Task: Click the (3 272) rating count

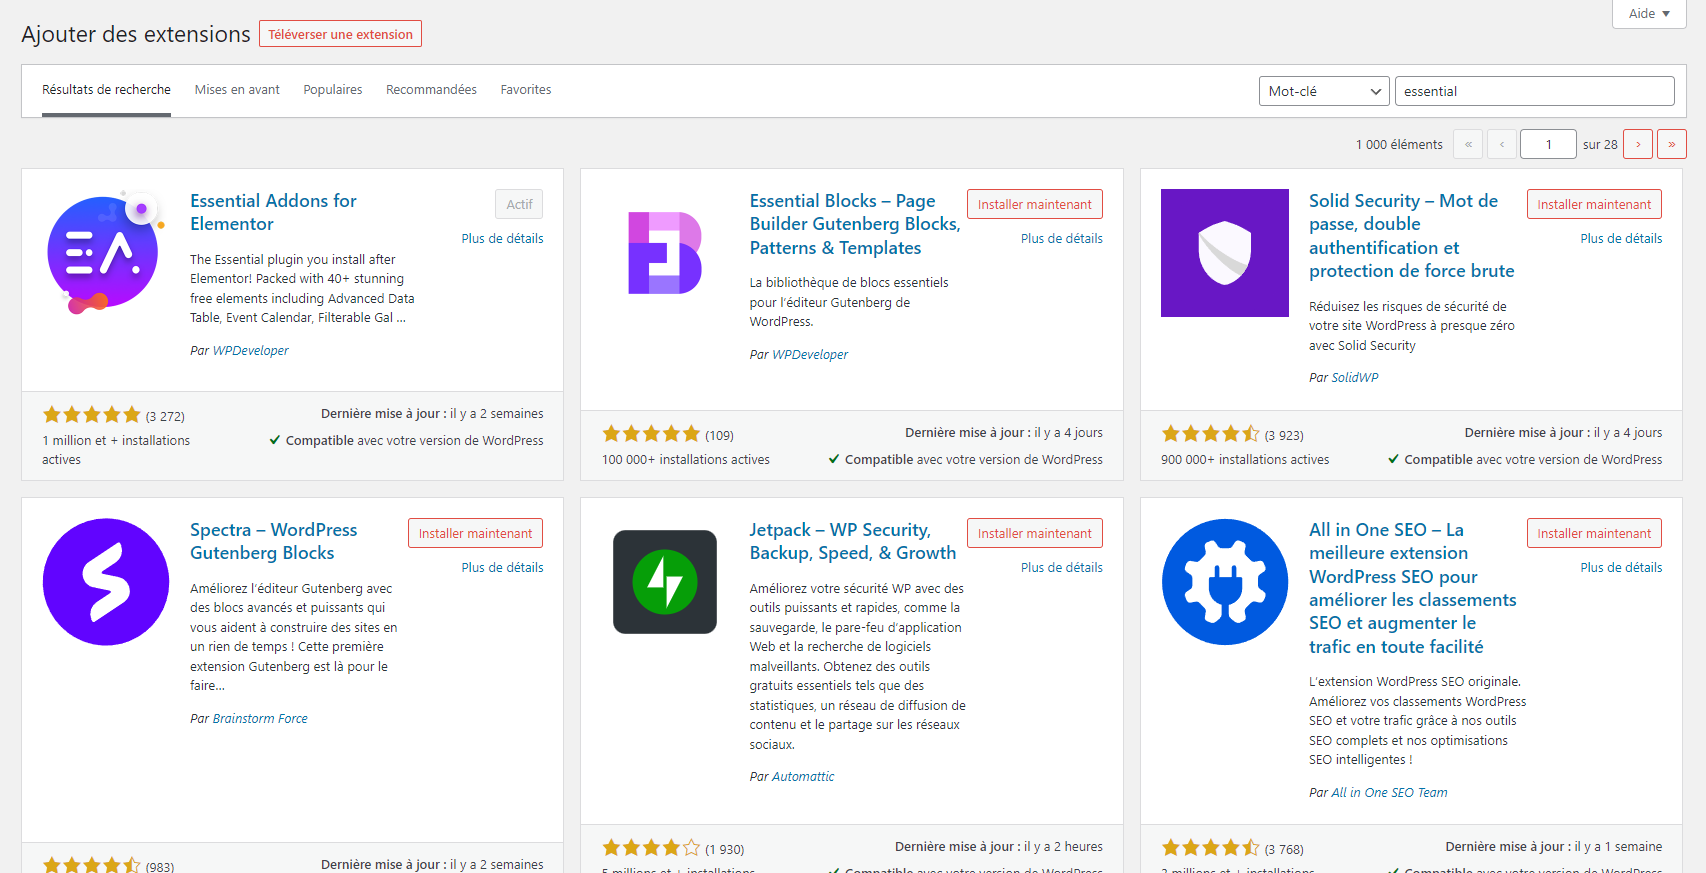Action: [x=165, y=416]
